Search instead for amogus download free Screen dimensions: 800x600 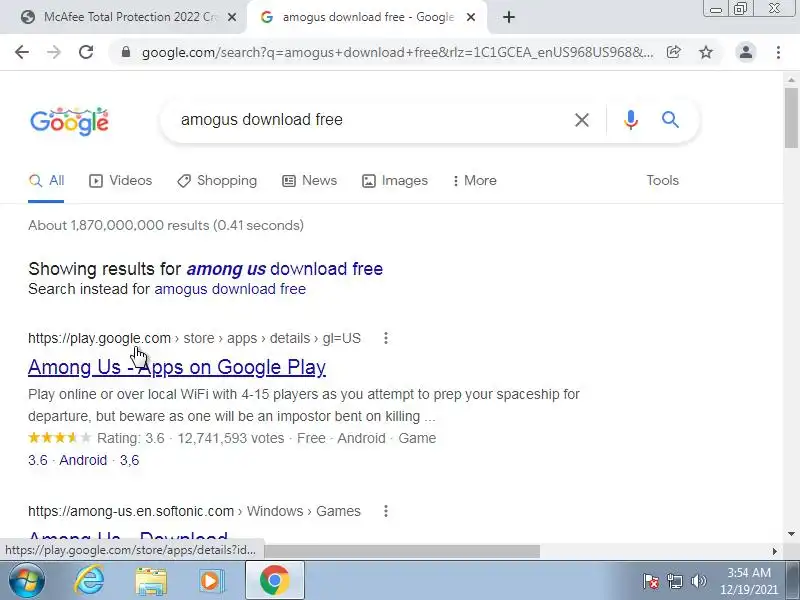[x=230, y=289]
